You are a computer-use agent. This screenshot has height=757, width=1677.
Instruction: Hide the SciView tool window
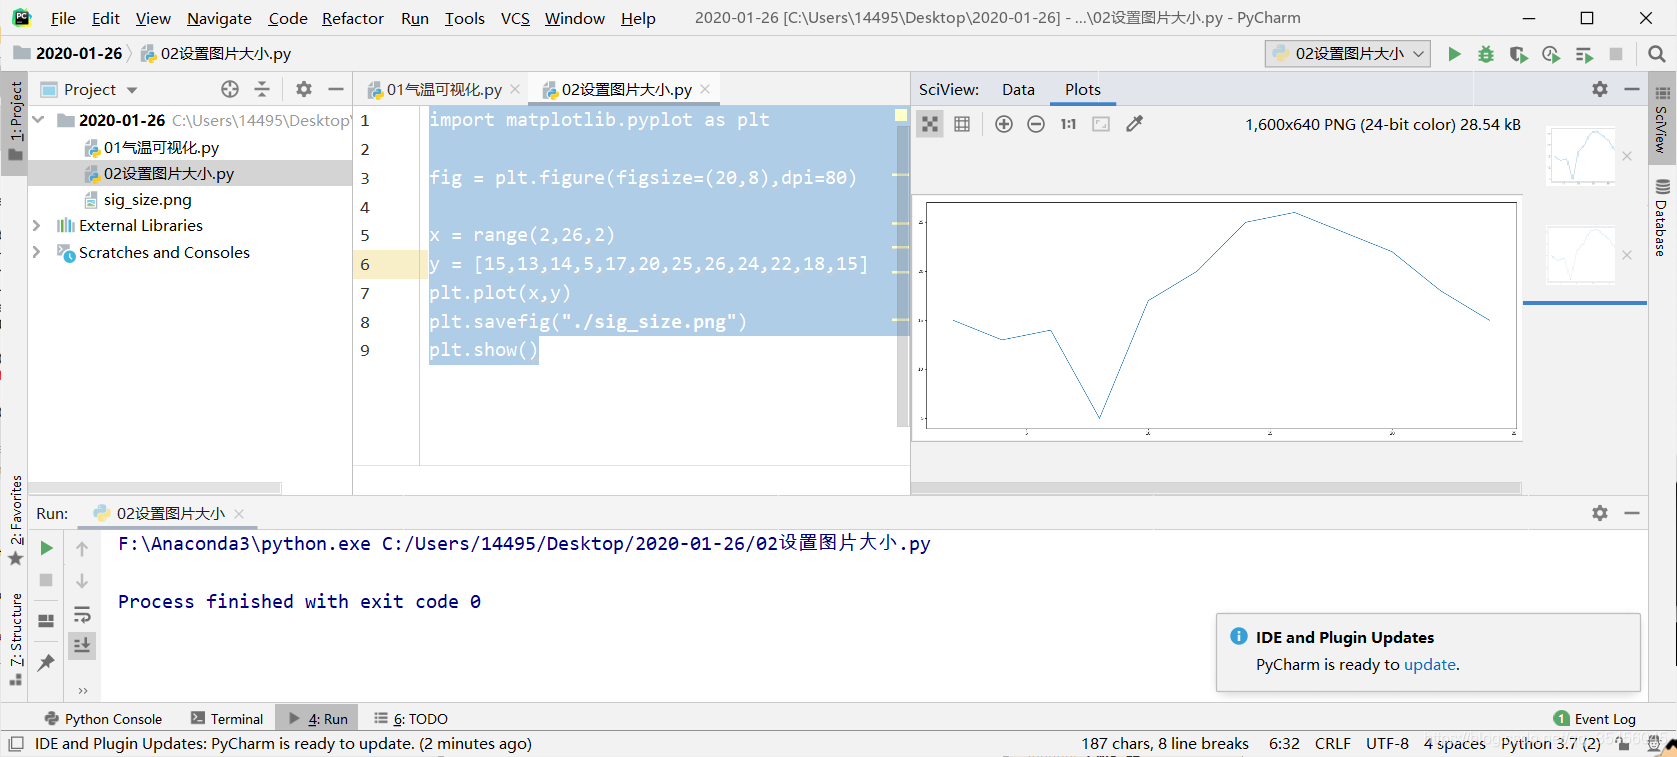[x=1632, y=89]
